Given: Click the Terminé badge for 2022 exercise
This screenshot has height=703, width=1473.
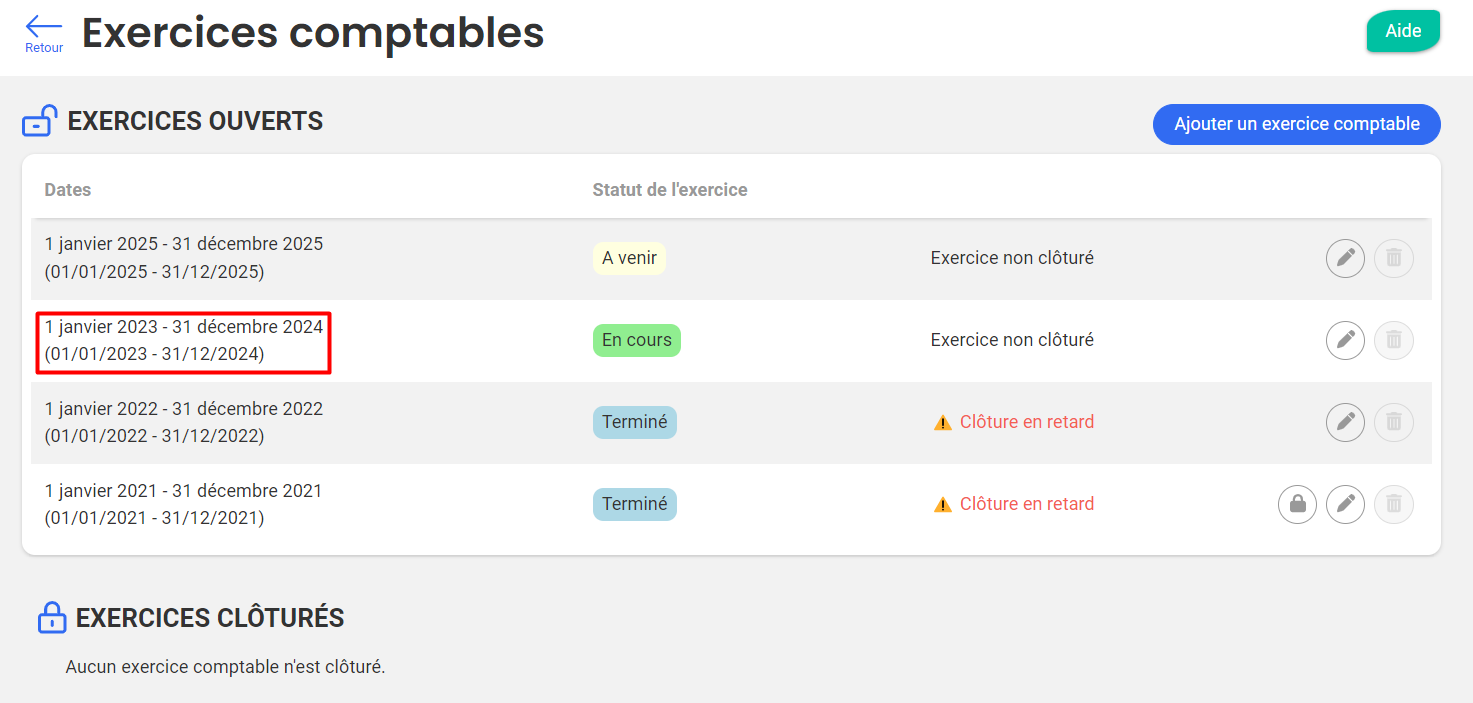Looking at the screenshot, I should tap(634, 422).
